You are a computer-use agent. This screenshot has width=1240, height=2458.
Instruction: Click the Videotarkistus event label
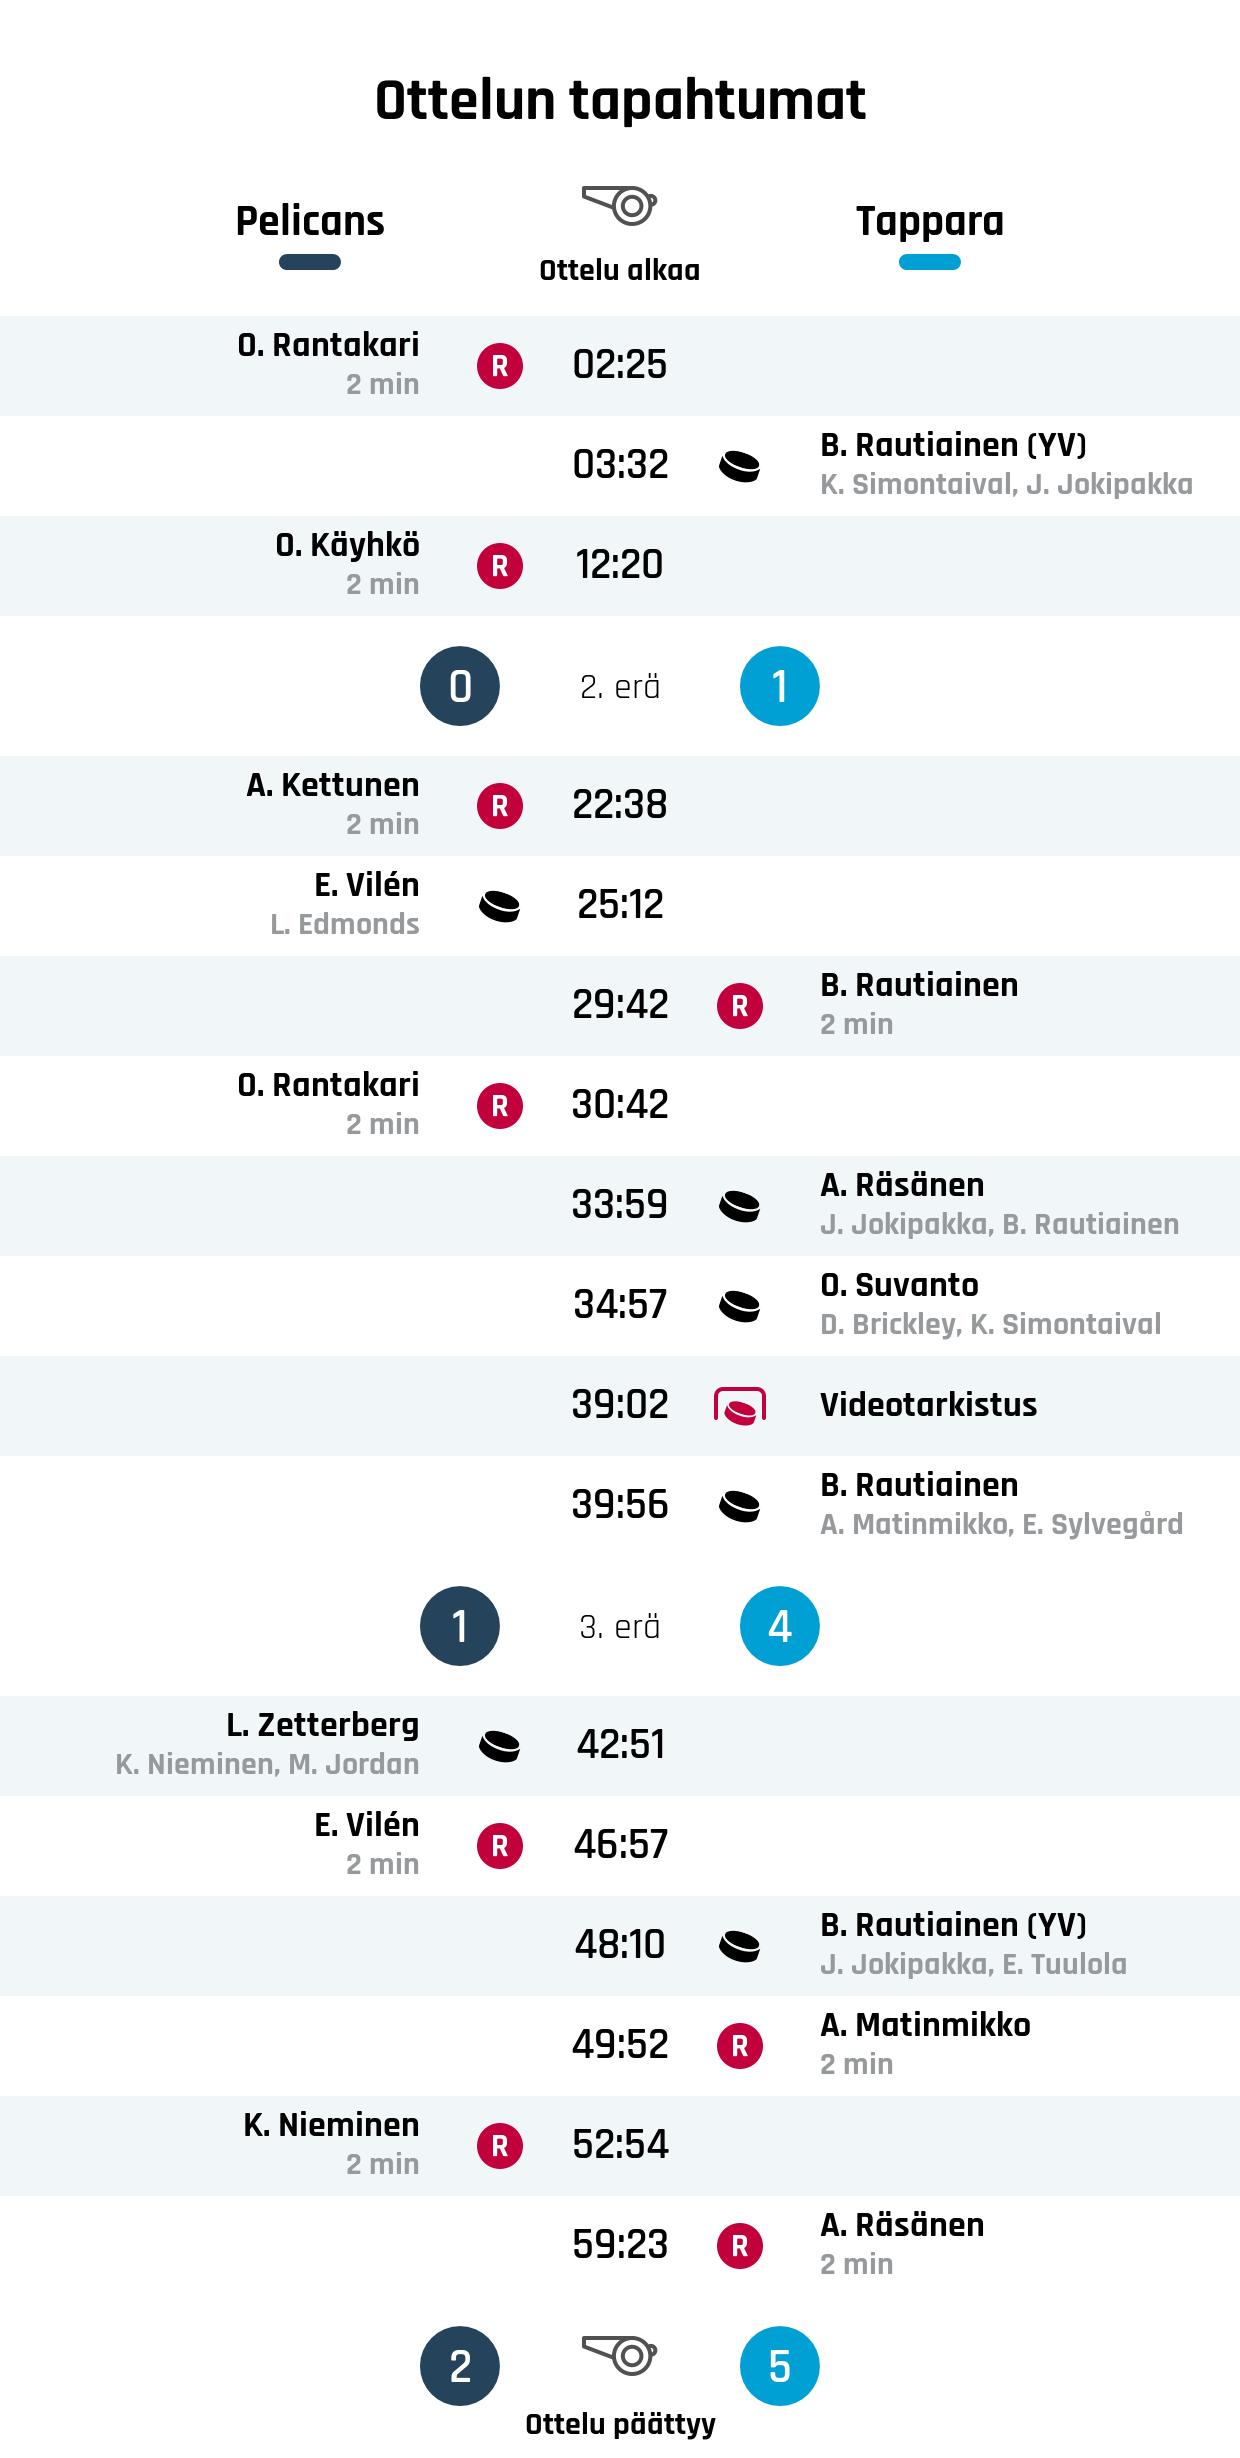click(928, 1405)
